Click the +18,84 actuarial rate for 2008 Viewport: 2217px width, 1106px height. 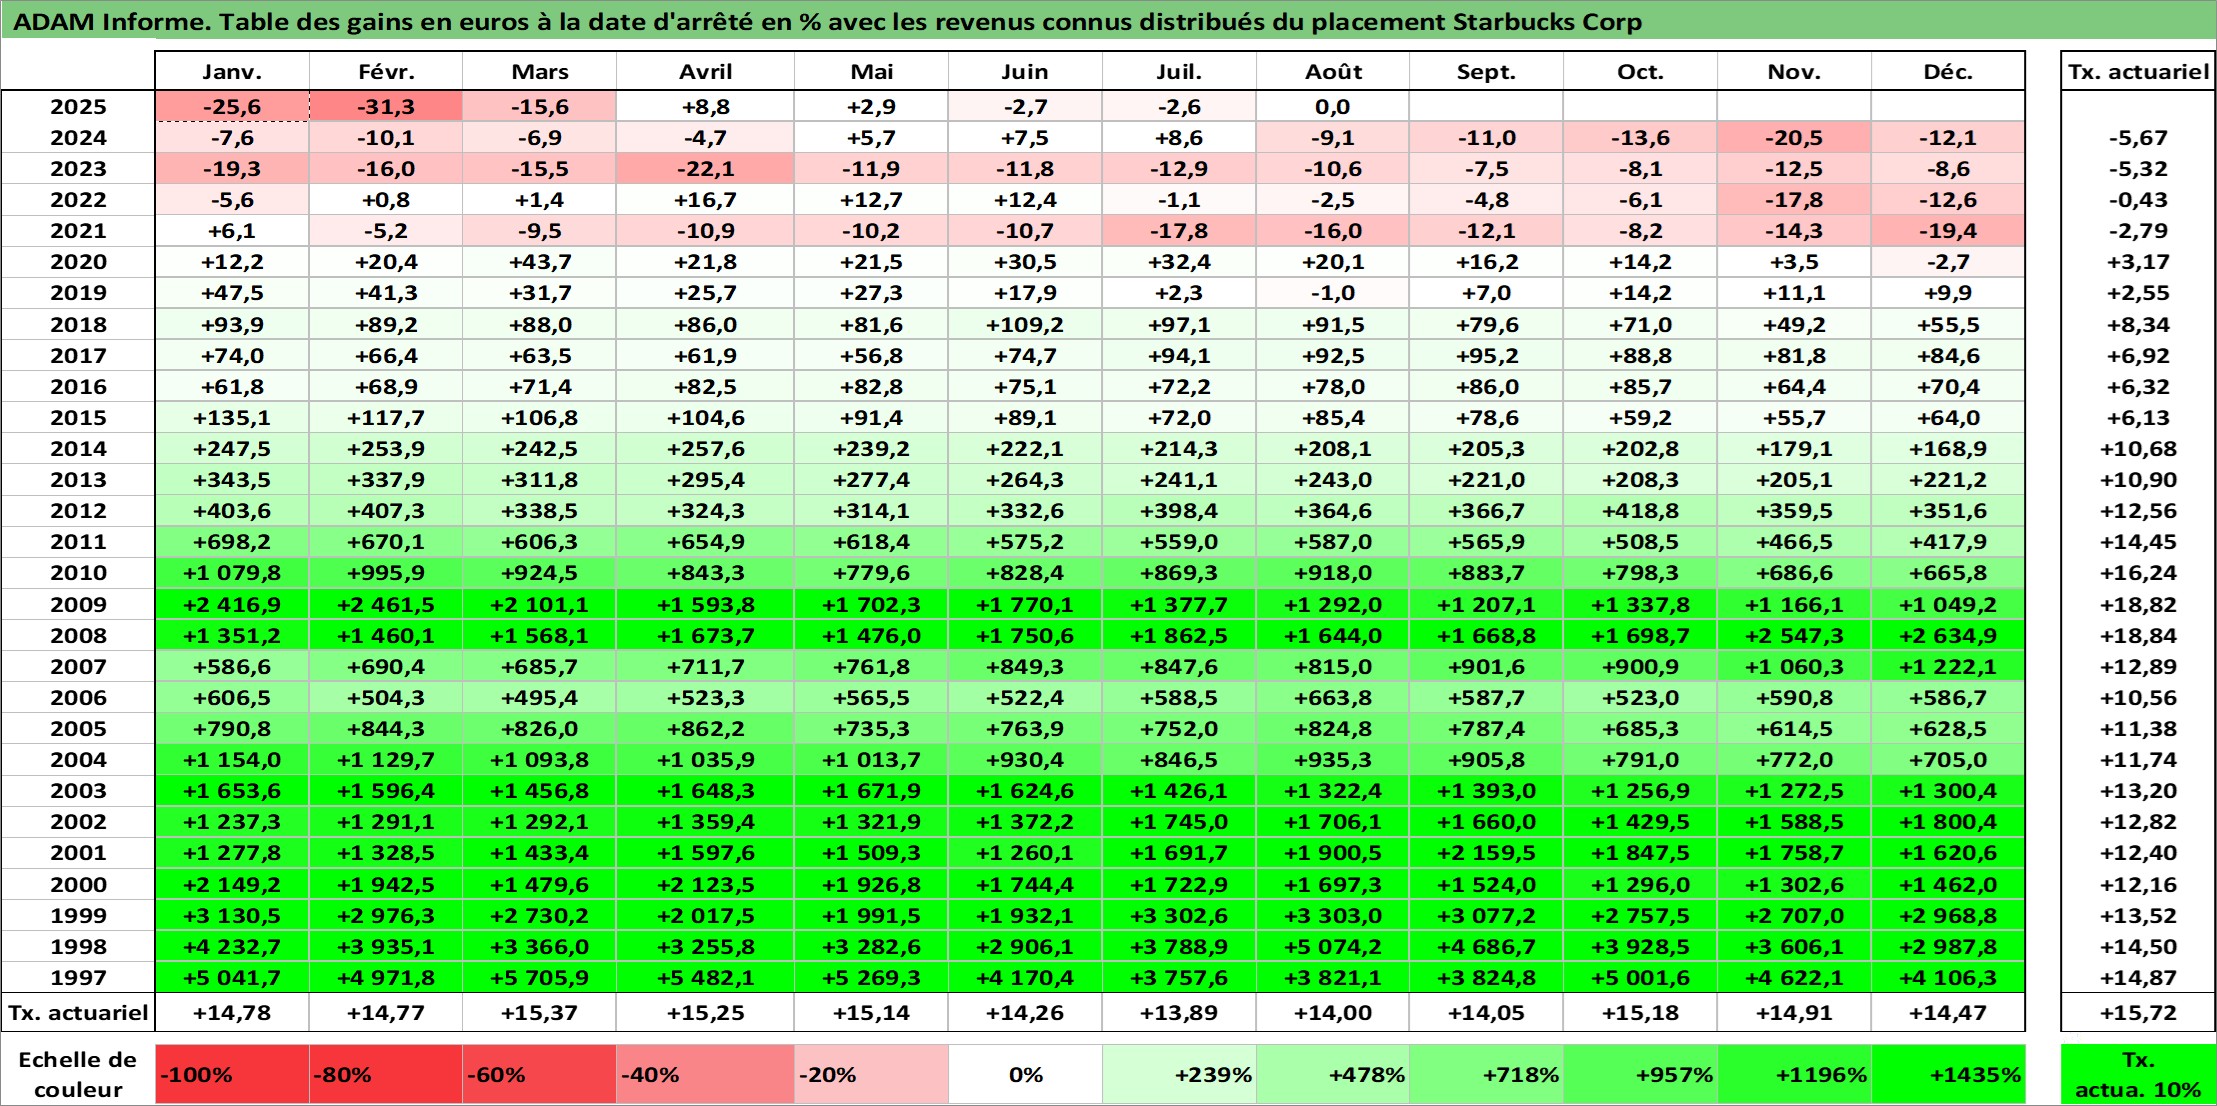pyautogui.click(x=2138, y=635)
